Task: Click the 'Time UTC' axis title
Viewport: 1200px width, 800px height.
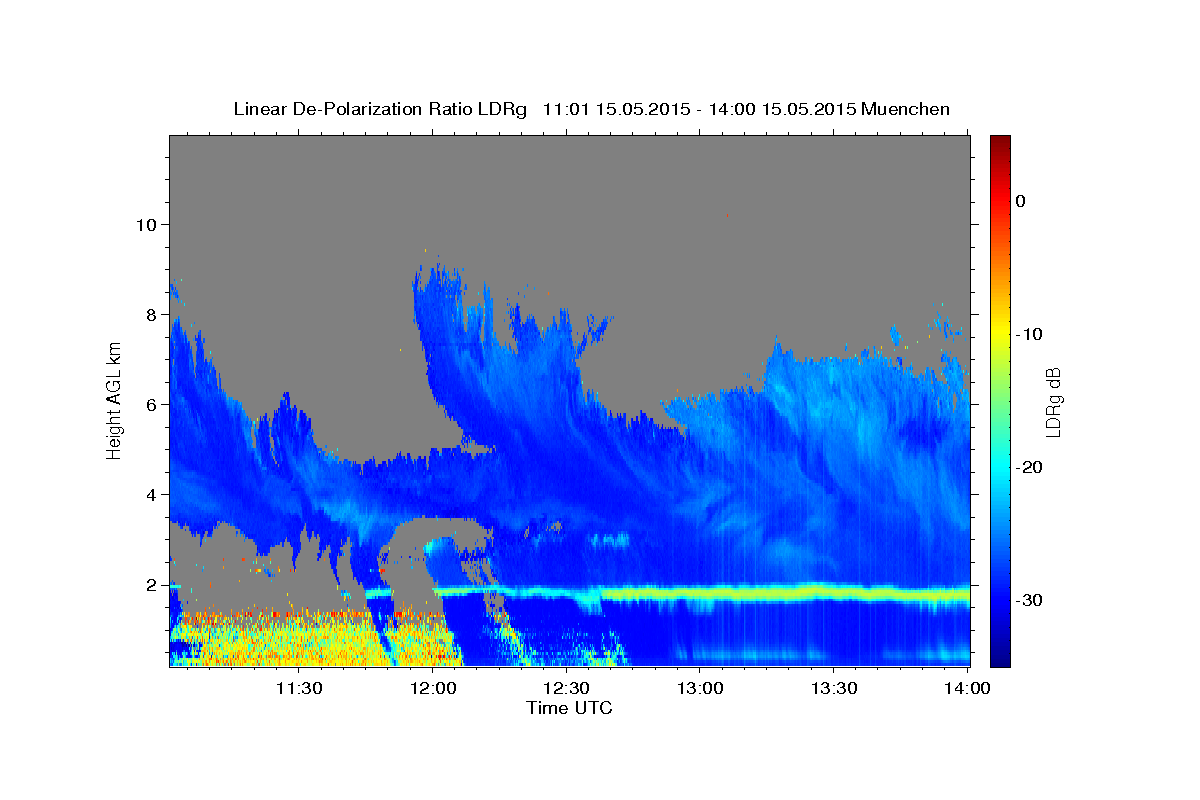Action: [569, 708]
